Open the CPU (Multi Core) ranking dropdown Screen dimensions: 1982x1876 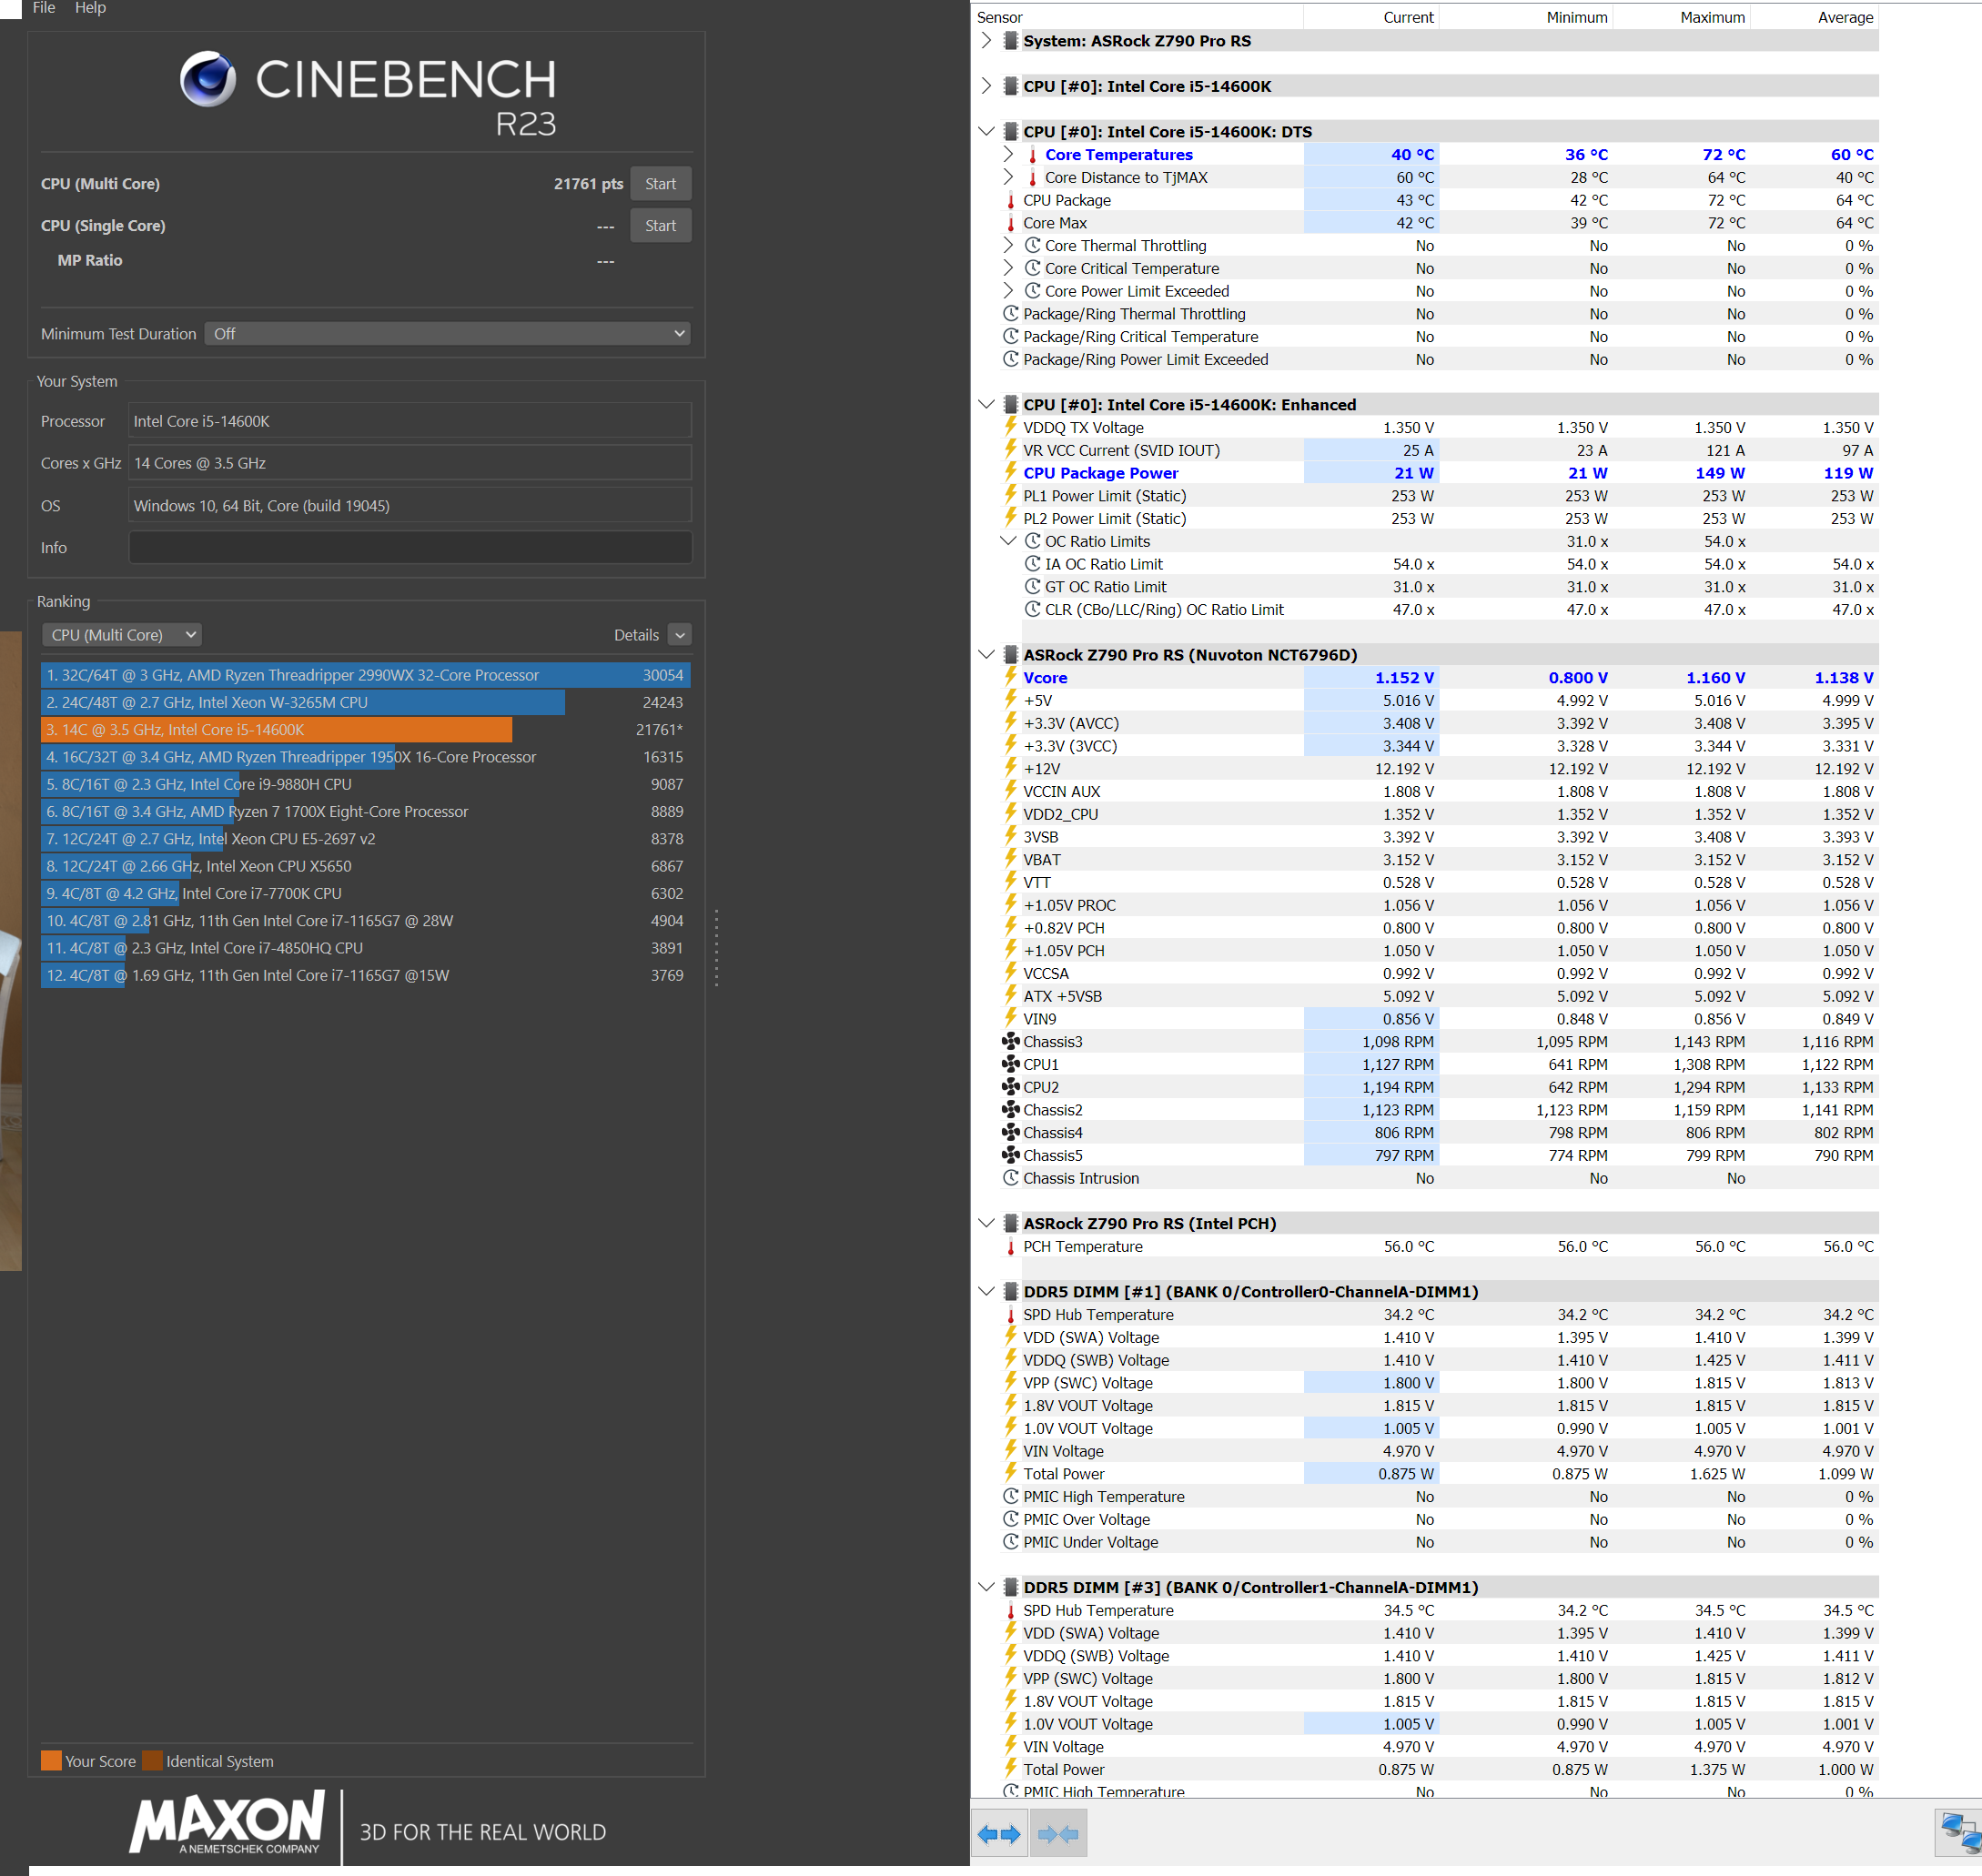[x=122, y=635]
